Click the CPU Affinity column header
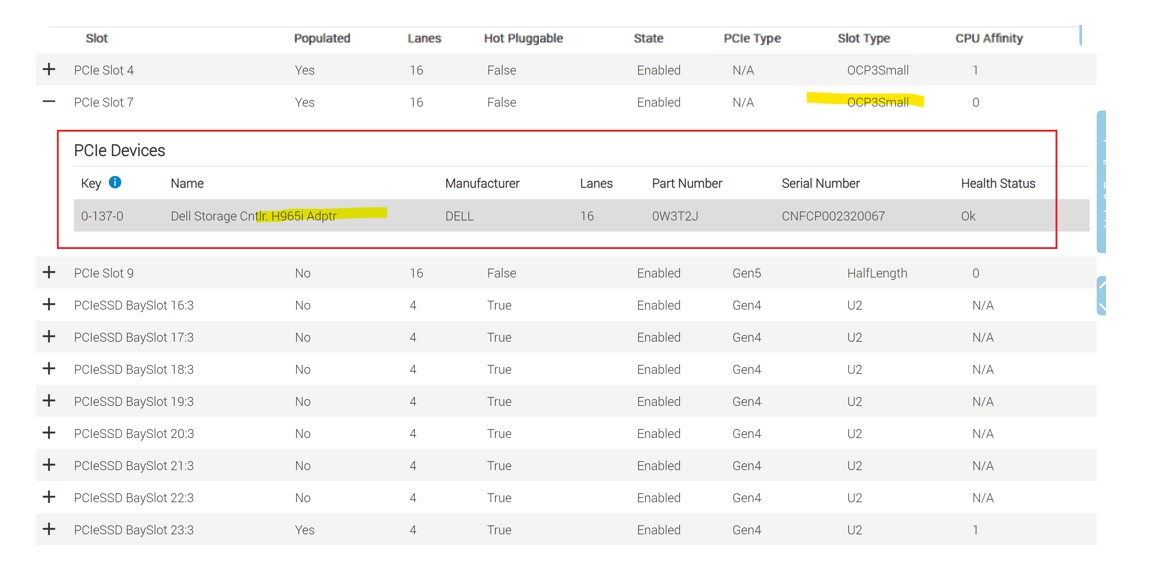This screenshot has width=1156, height=582. 988,38
